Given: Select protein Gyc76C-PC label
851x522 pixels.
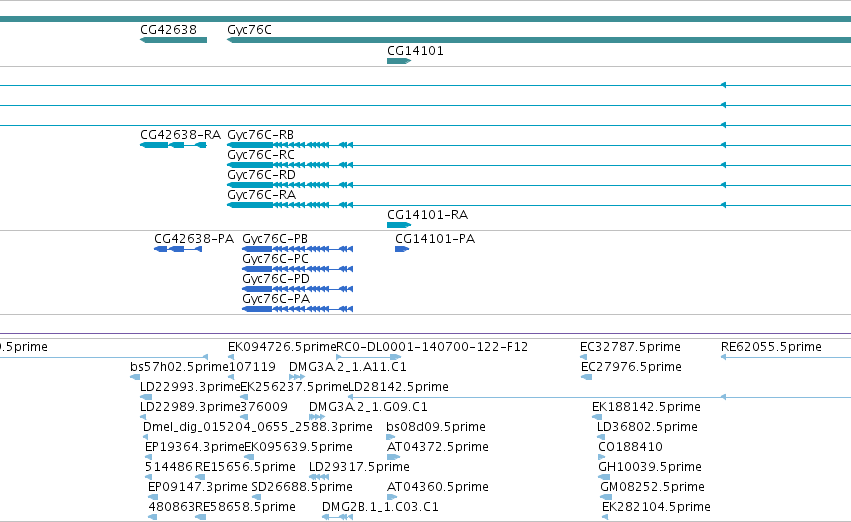Looking at the screenshot, I should tap(275, 259).
